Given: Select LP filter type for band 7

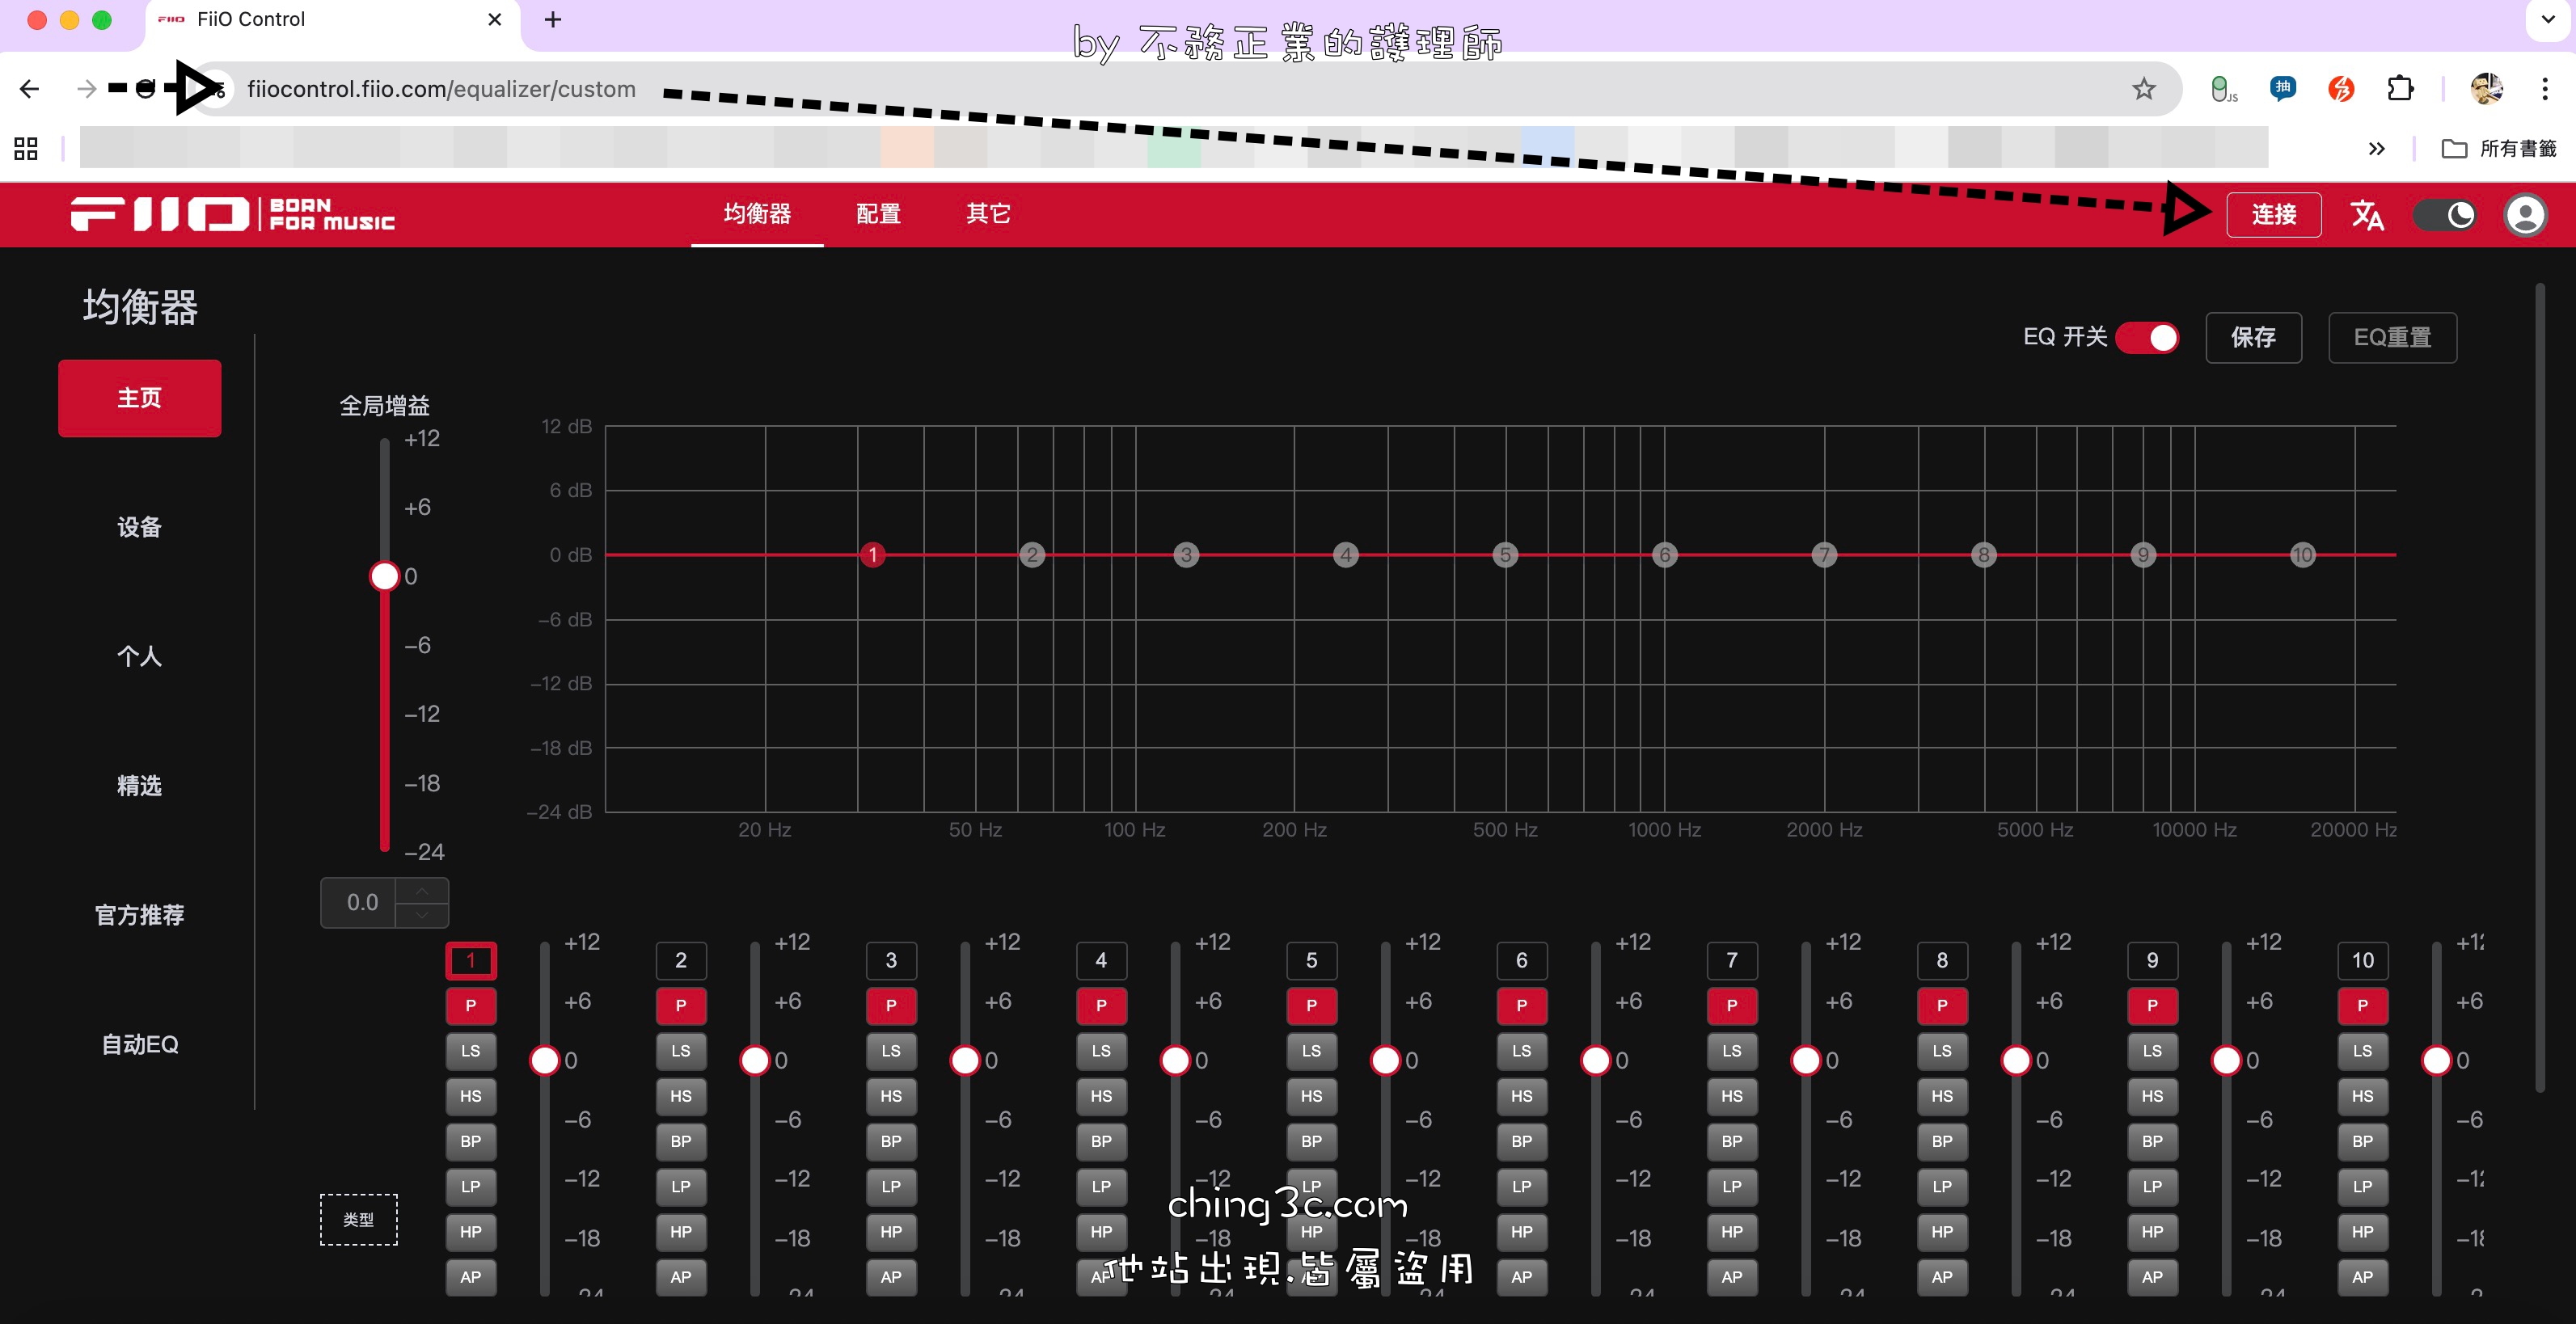Looking at the screenshot, I should (x=1731, y=1186).
